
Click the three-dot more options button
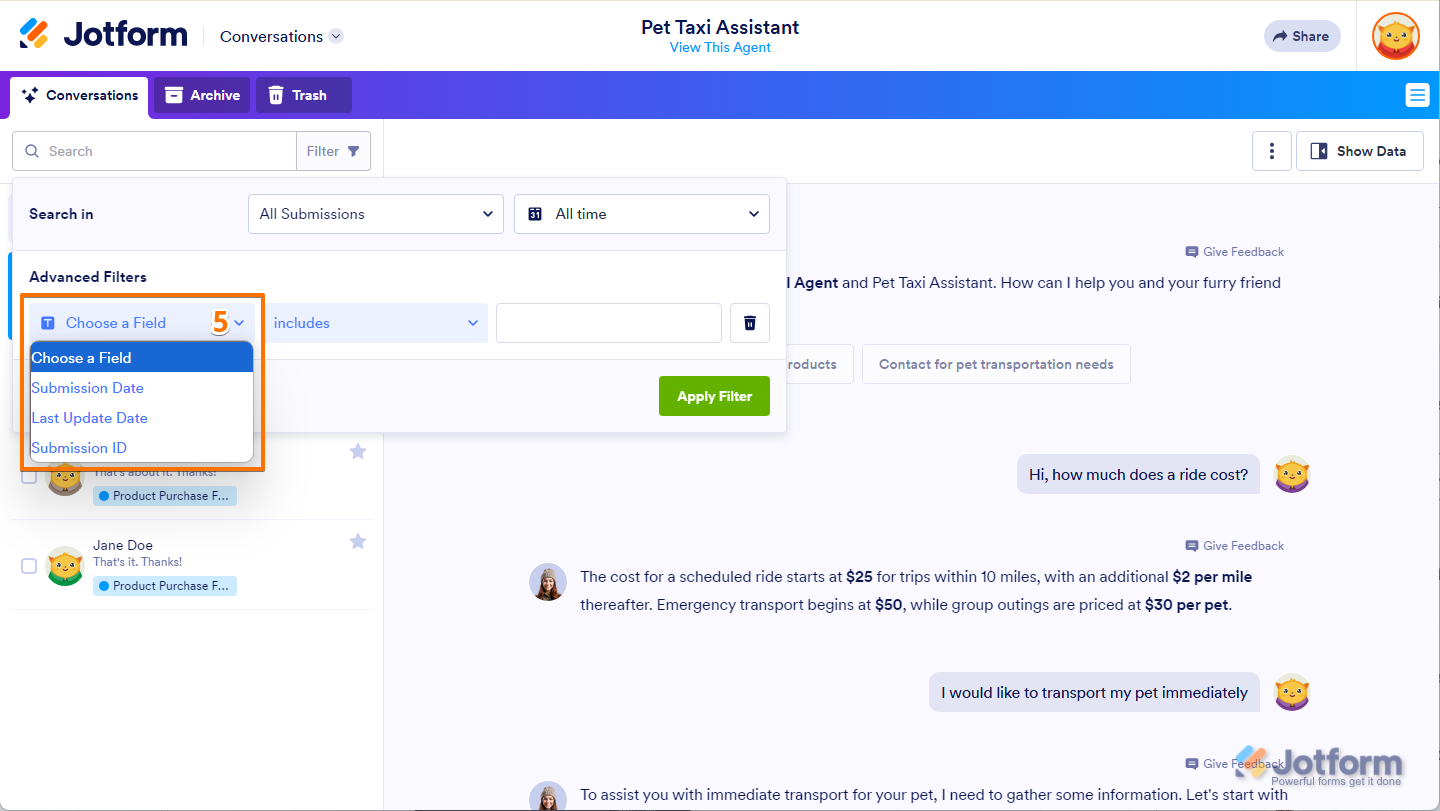1271,151
